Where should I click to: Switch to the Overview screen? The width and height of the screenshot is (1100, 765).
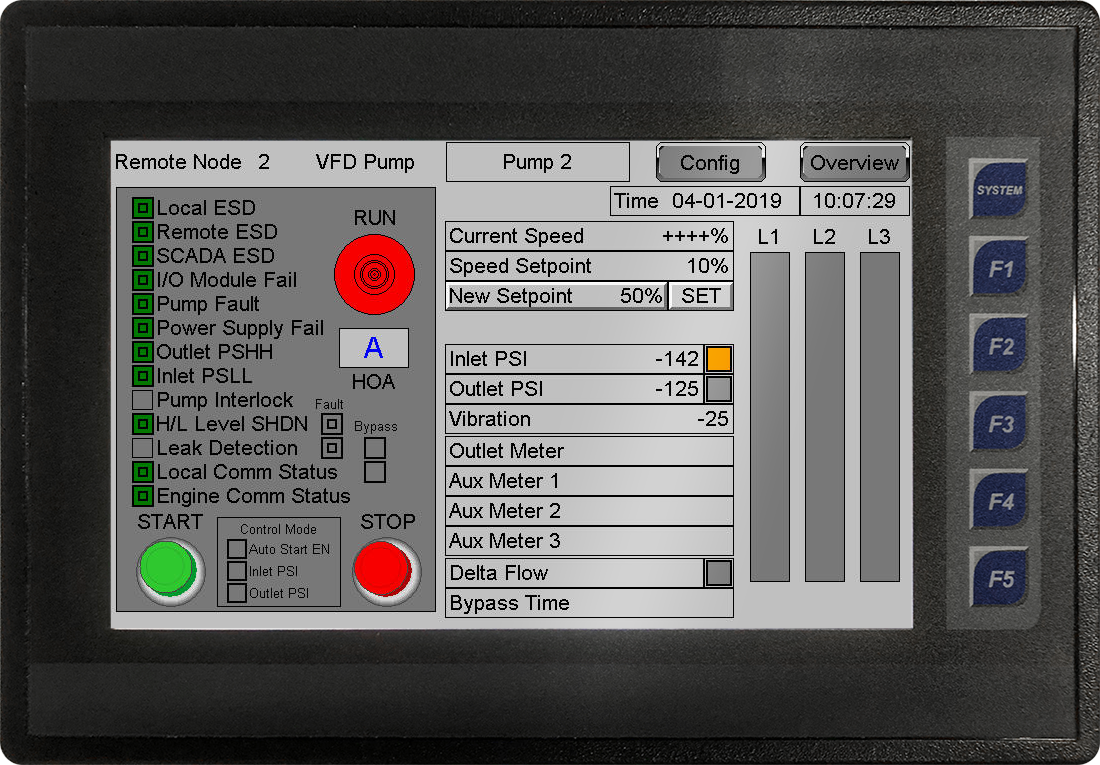click(x=854, y=163)
